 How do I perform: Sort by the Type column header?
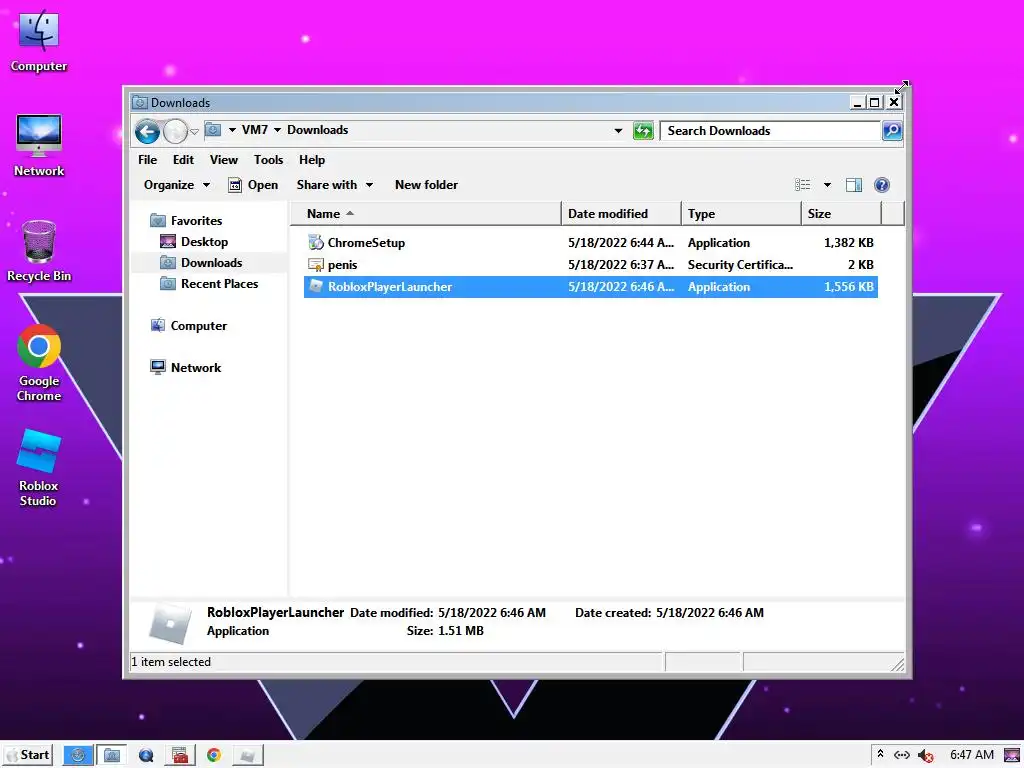741,214
